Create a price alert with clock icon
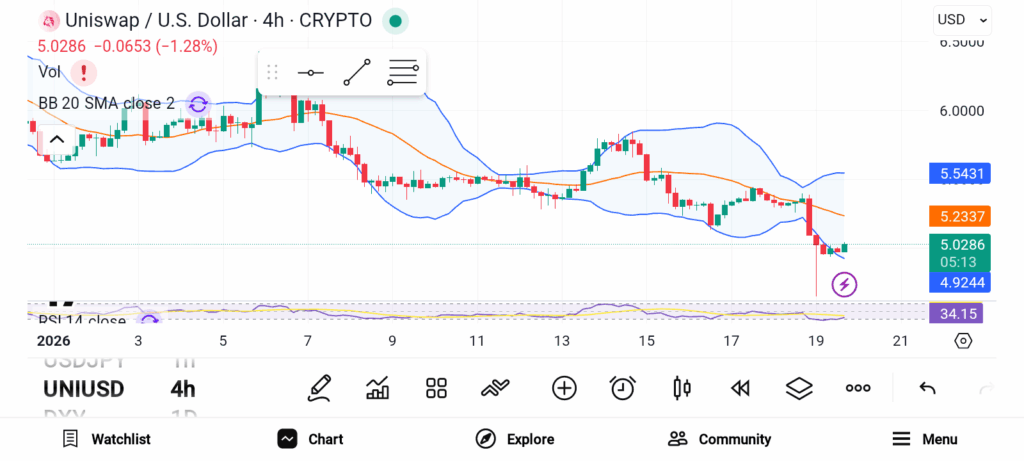The height and width of the screenshot is (461, 1024). [x=623, y=388]
